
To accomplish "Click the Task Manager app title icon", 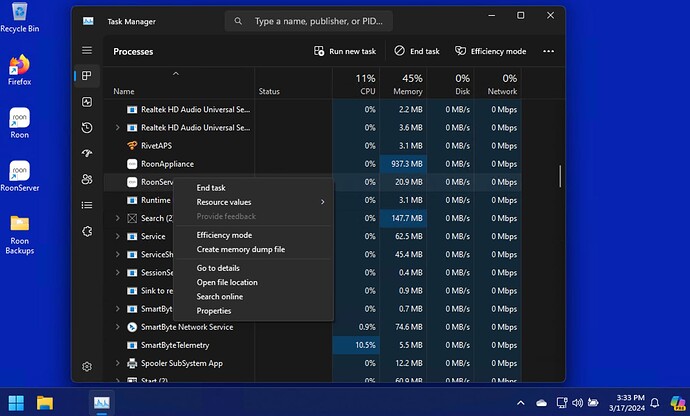I will [x=88, y=21].
